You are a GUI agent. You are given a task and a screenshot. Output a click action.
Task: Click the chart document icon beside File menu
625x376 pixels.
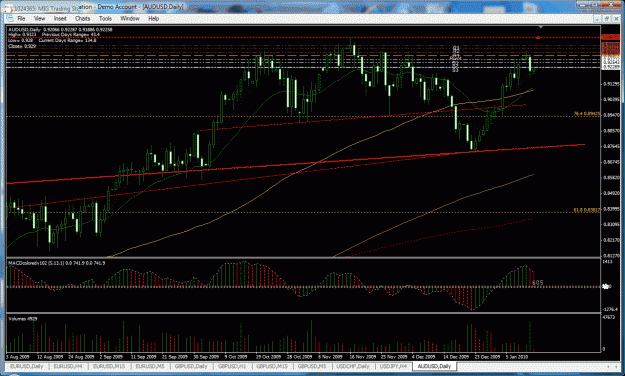pyautogui.click(x=9, y=18)
